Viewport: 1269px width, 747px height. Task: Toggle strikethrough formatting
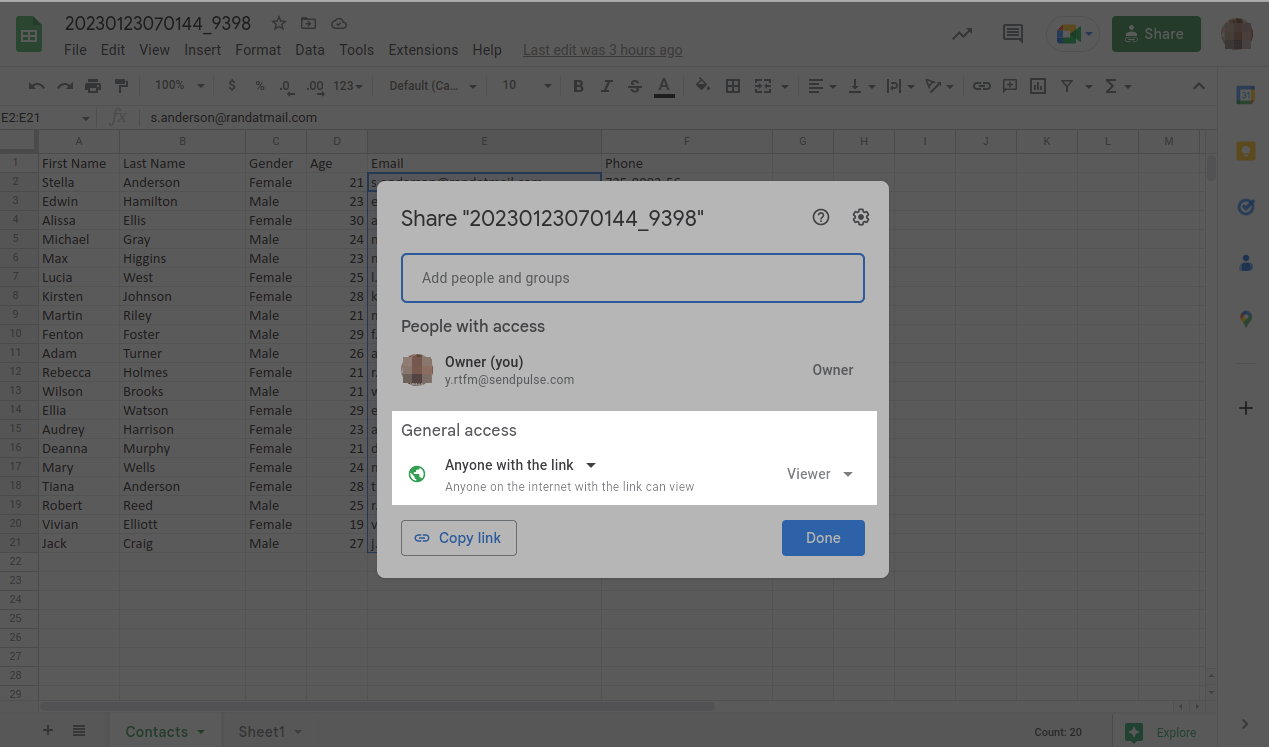(x=634, y=86)
